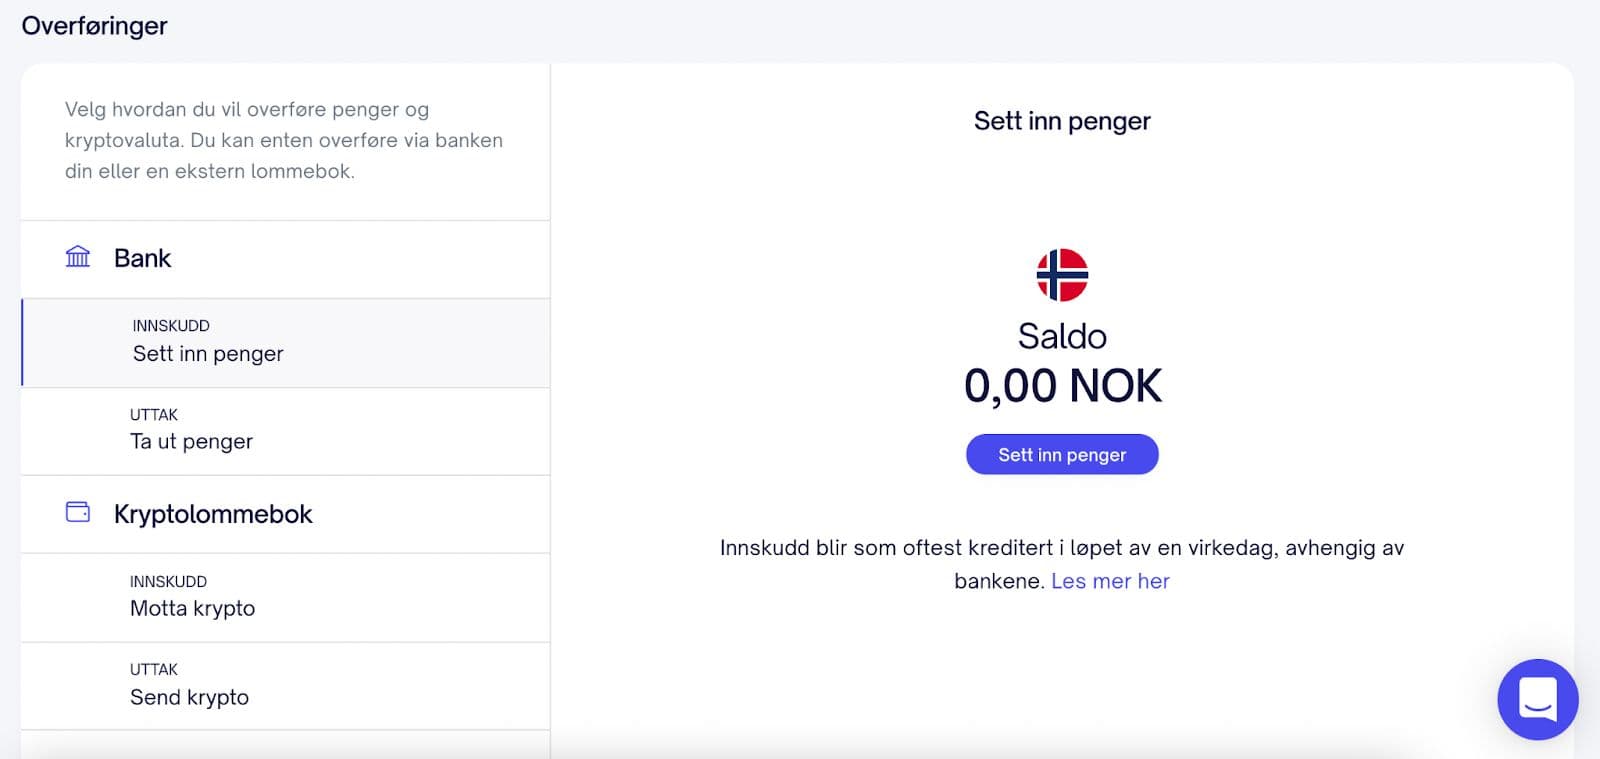Click the Overføringer page heading

point(95,26)
